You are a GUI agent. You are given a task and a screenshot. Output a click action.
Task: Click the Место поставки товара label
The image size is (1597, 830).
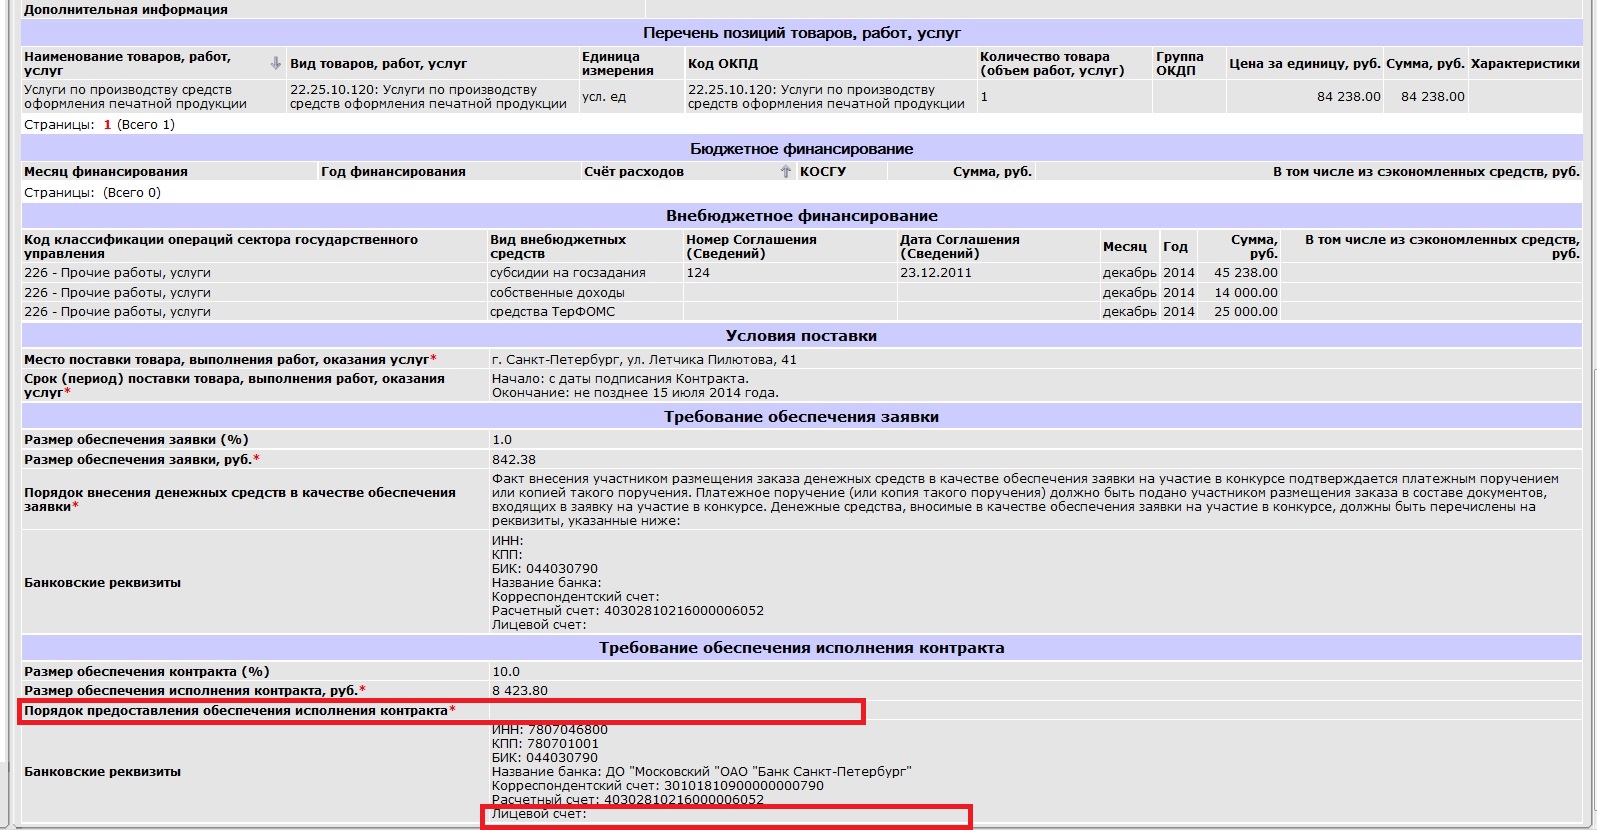point(230,360)
